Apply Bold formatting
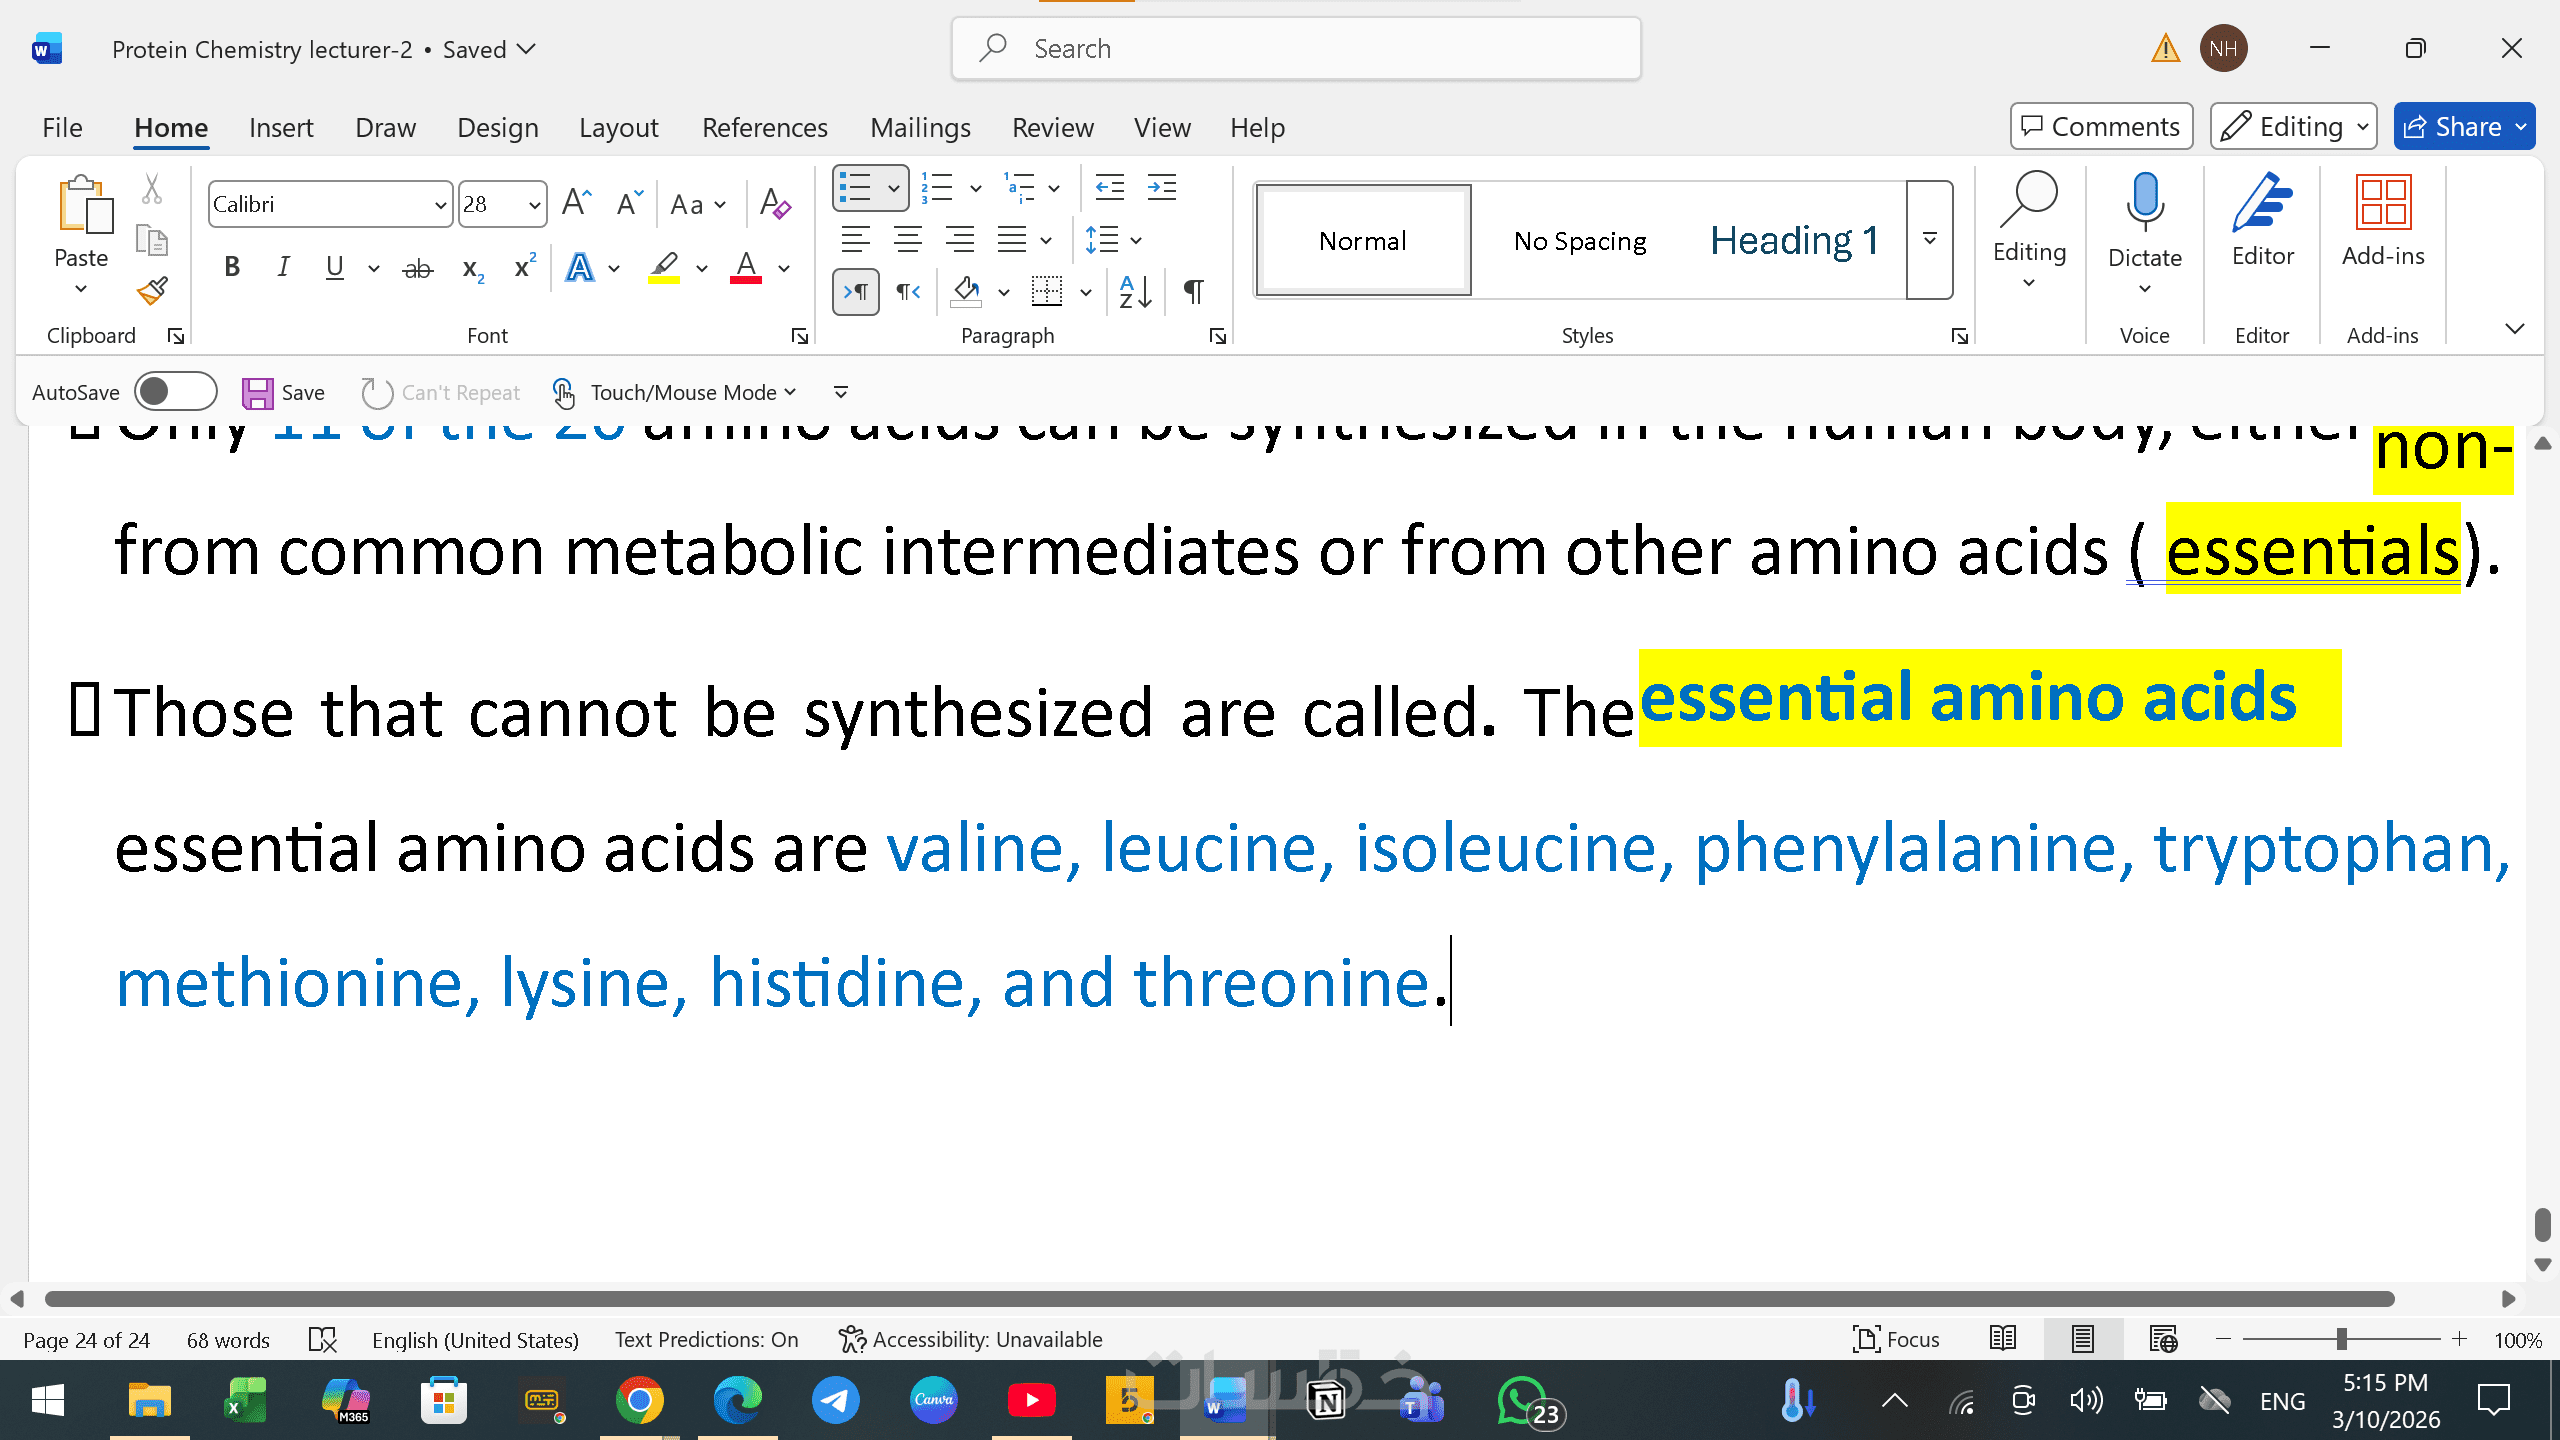The image size is (2560, 1440). (x=232, y=267)
